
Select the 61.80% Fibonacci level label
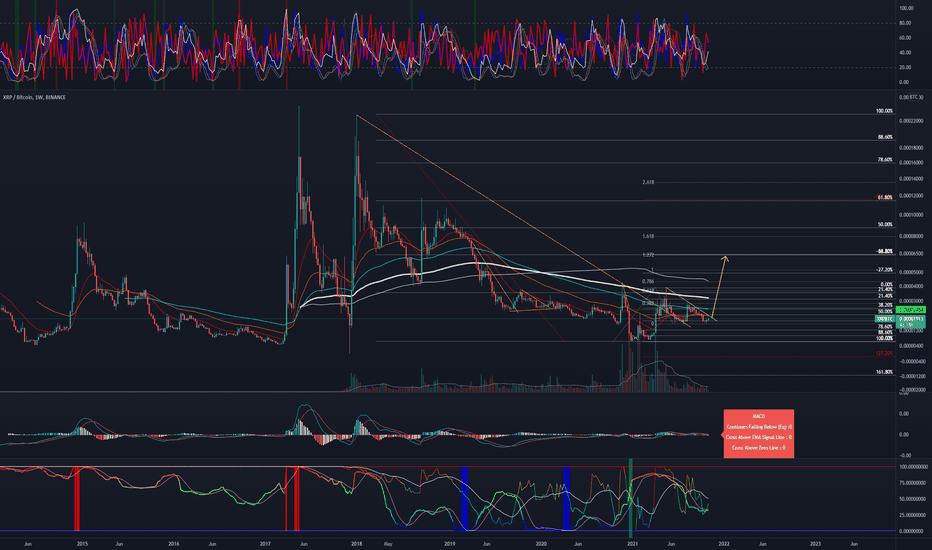[x=884, y=197]
